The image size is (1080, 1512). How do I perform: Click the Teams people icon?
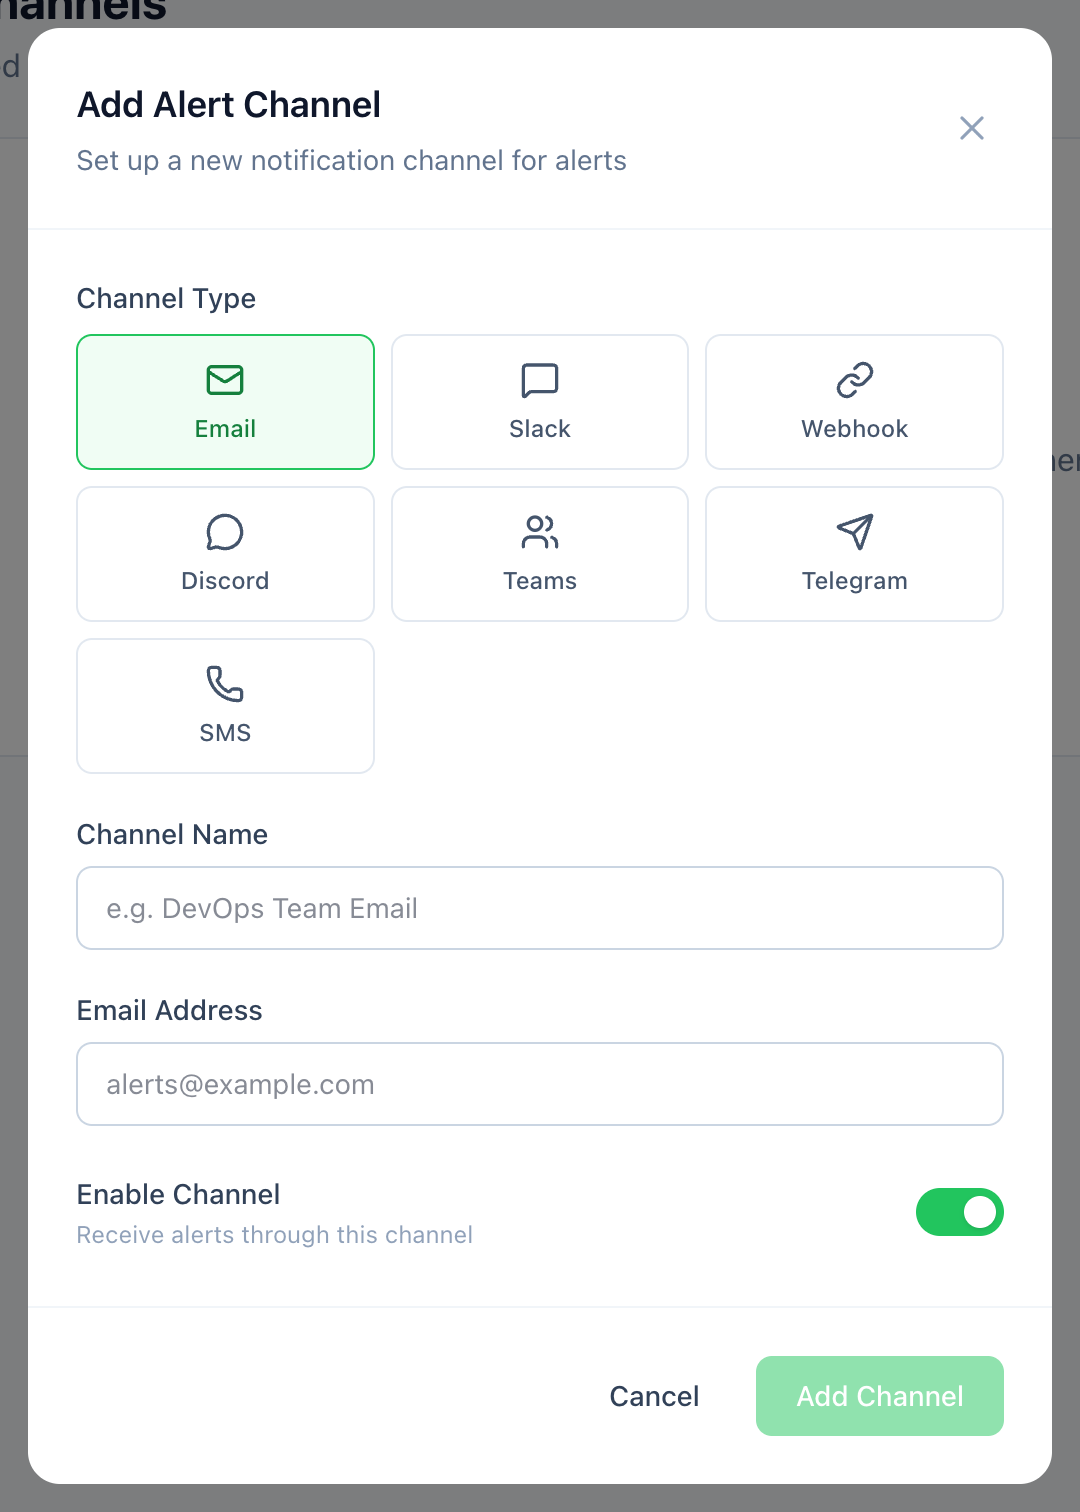[540, 532]
